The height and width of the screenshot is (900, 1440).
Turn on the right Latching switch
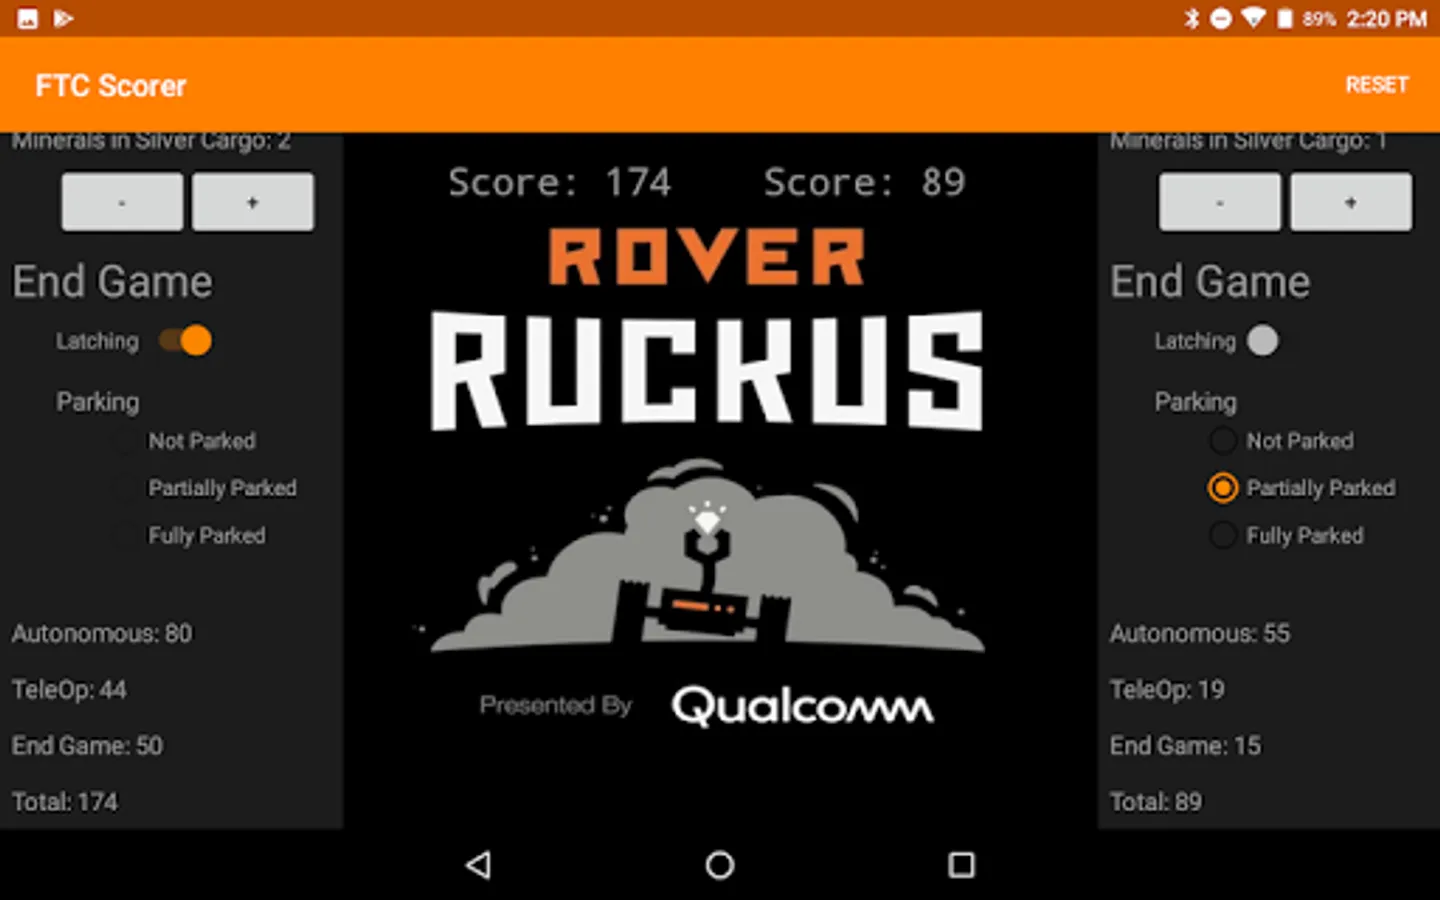pyautogui.click(x=1263, y=341)
